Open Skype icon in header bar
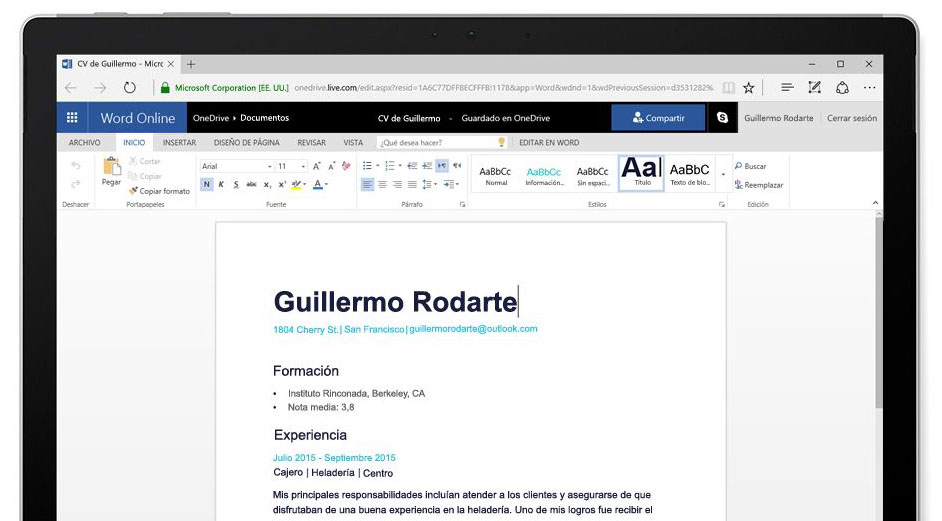 (722, 118)
